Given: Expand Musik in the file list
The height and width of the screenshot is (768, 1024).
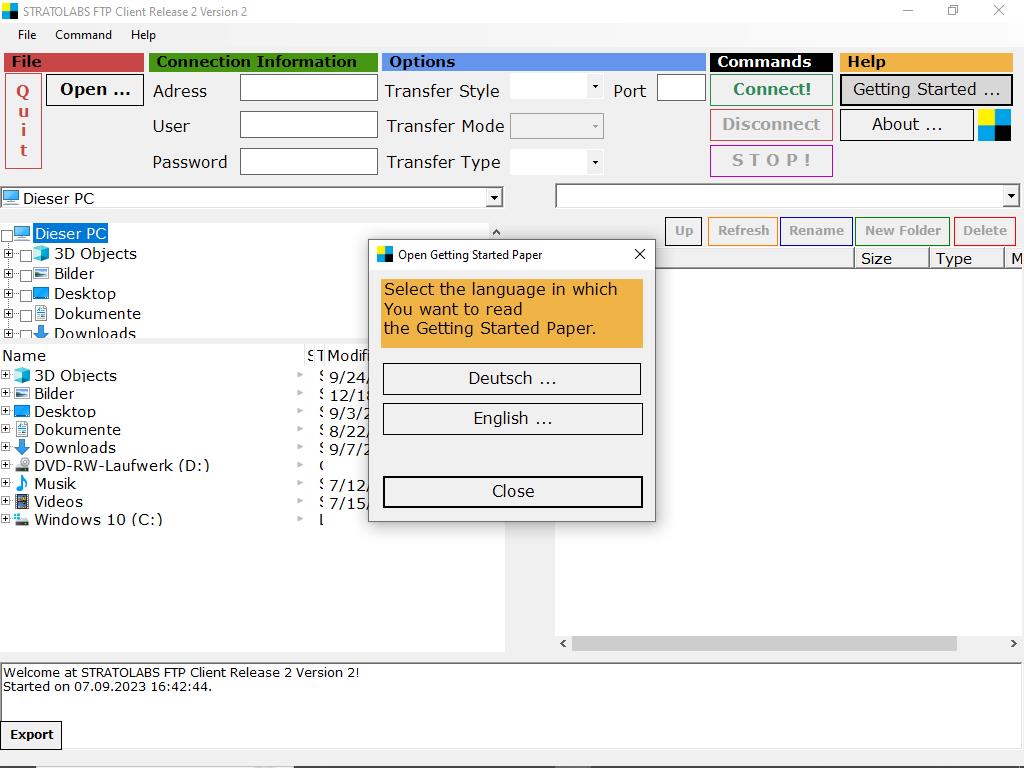Looking at the screenshot, I should [5, 483].
